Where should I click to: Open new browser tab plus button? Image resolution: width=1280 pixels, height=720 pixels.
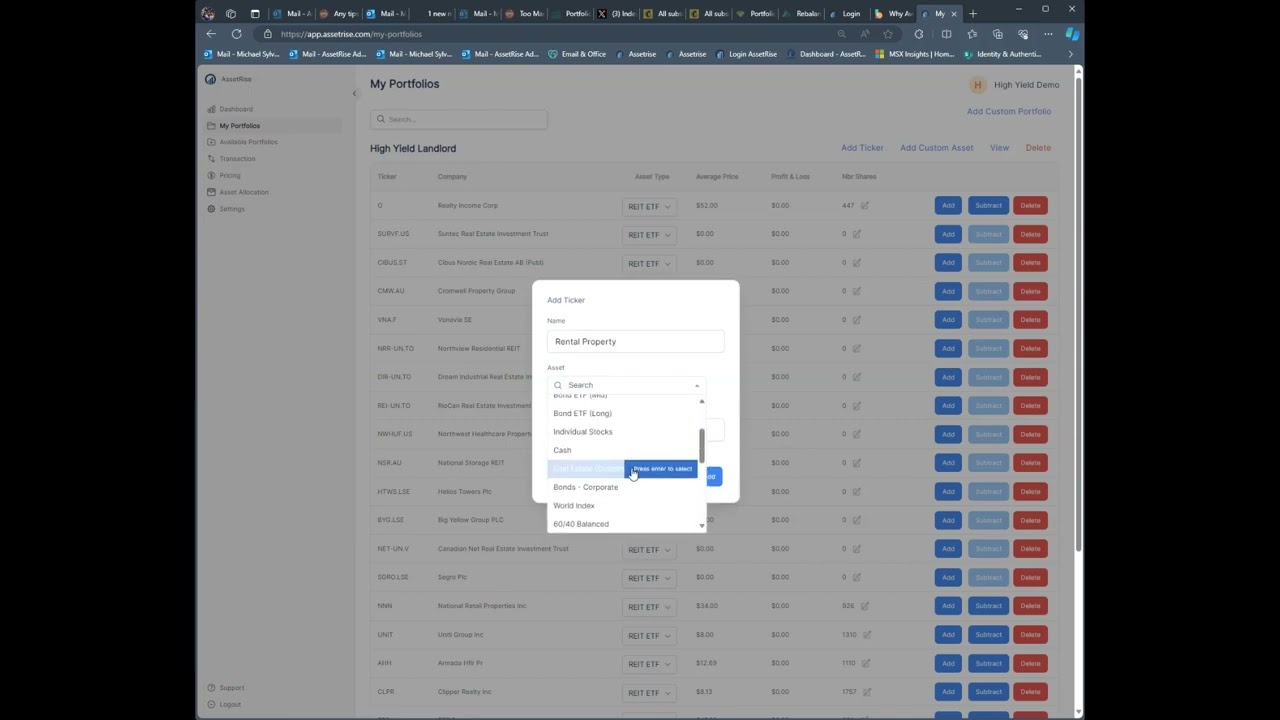point(973,14)
